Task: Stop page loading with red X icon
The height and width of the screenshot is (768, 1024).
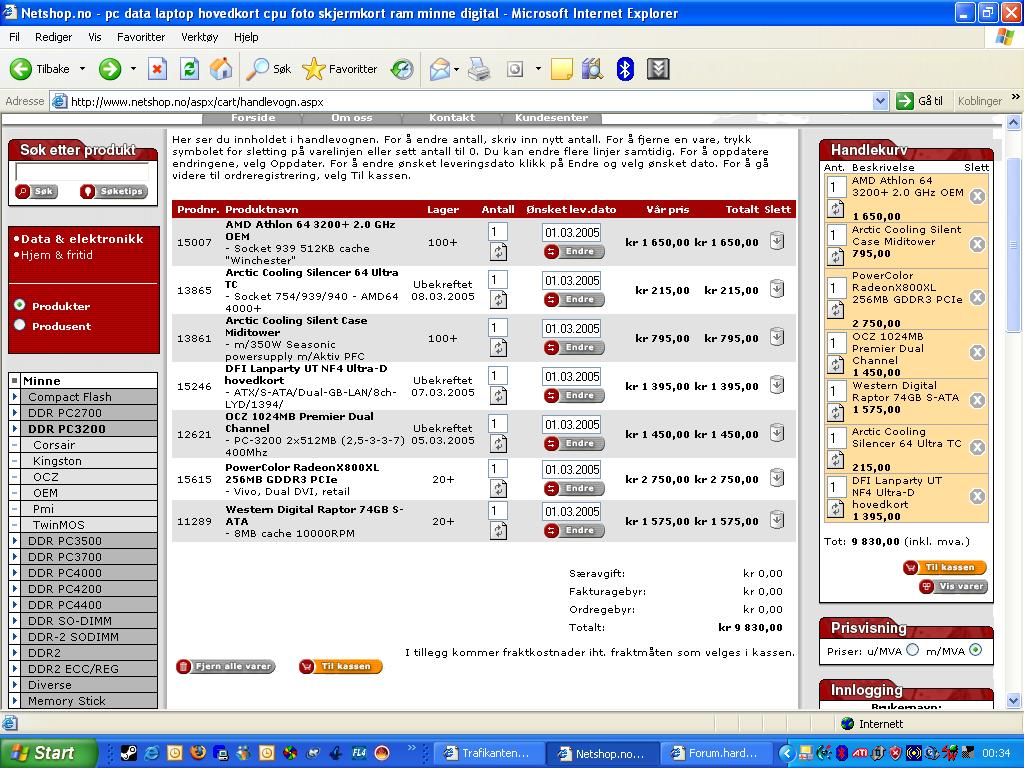Action: 157,69
